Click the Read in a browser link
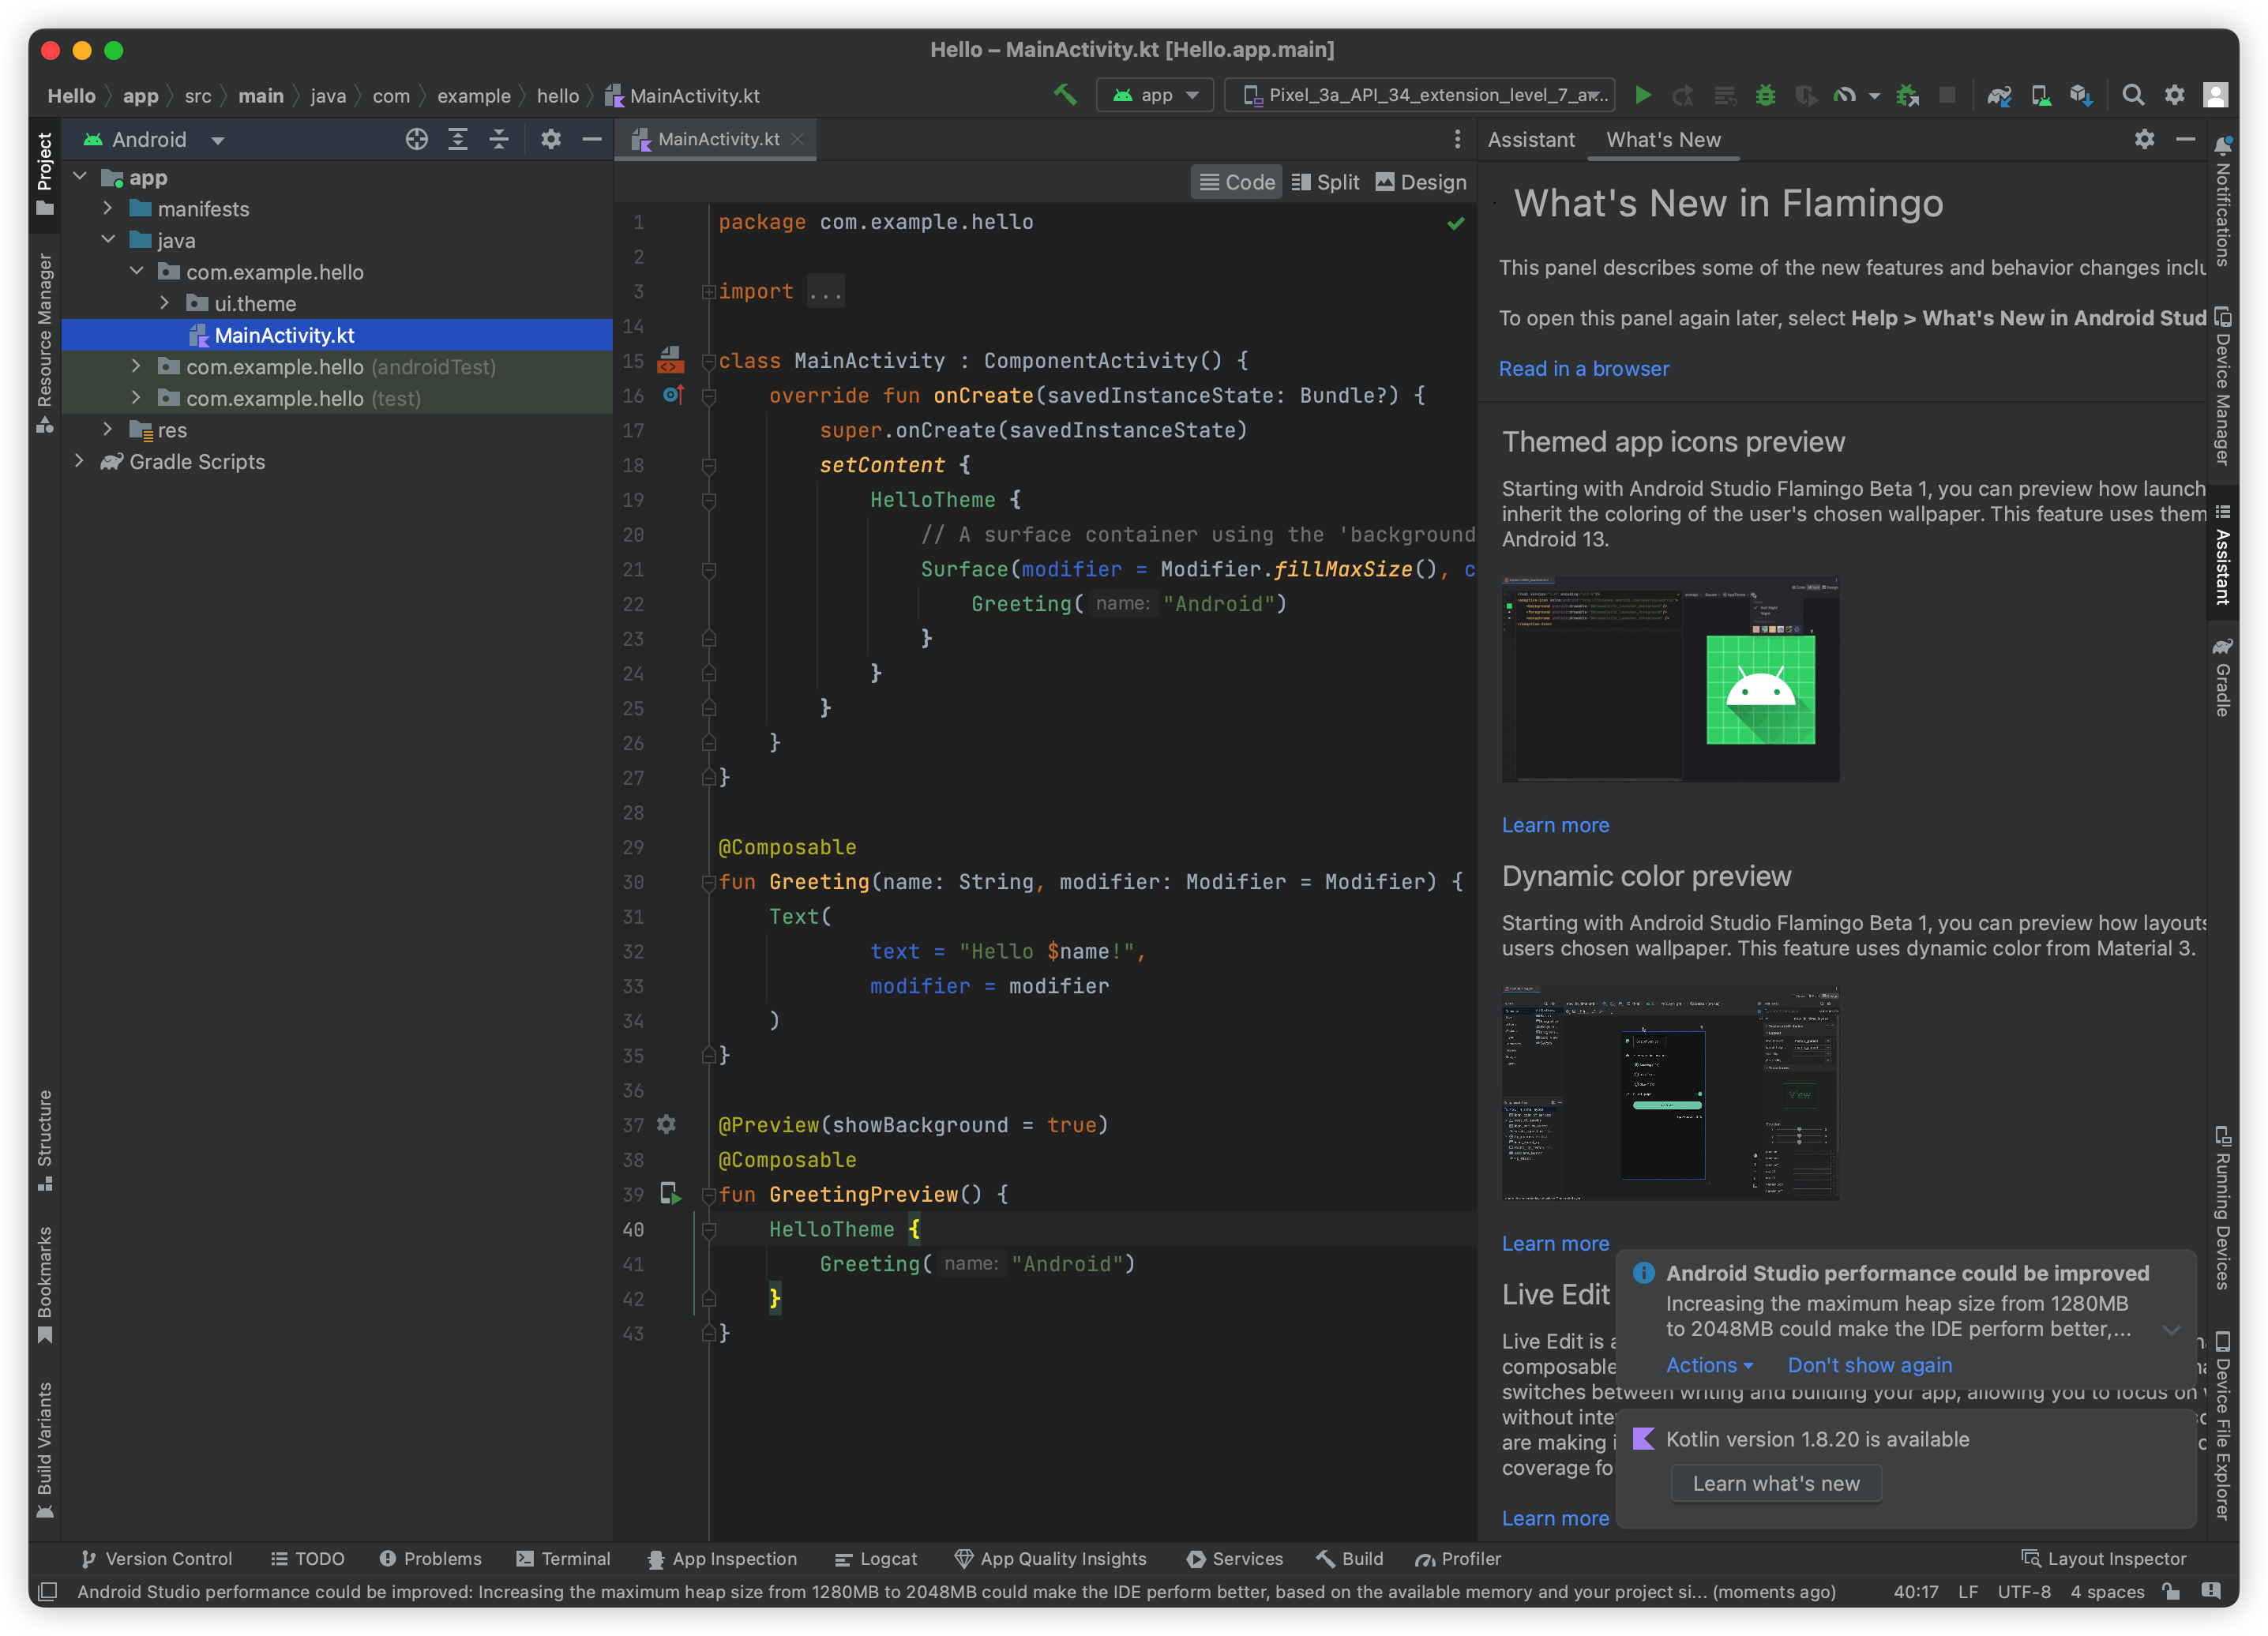Image resolution: width=2268 pixels, height=1636 pixels. (1583, 368)
